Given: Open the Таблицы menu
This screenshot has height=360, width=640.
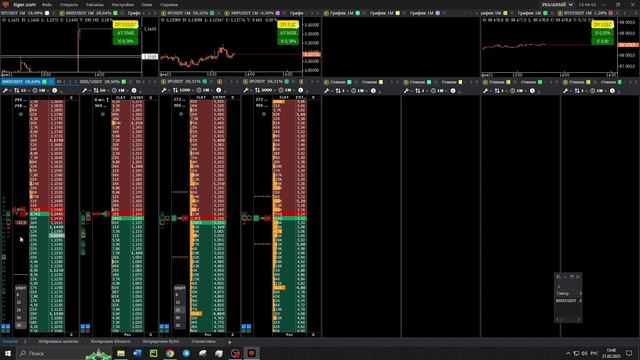Looking at the screenshot, I should [94, 5].
